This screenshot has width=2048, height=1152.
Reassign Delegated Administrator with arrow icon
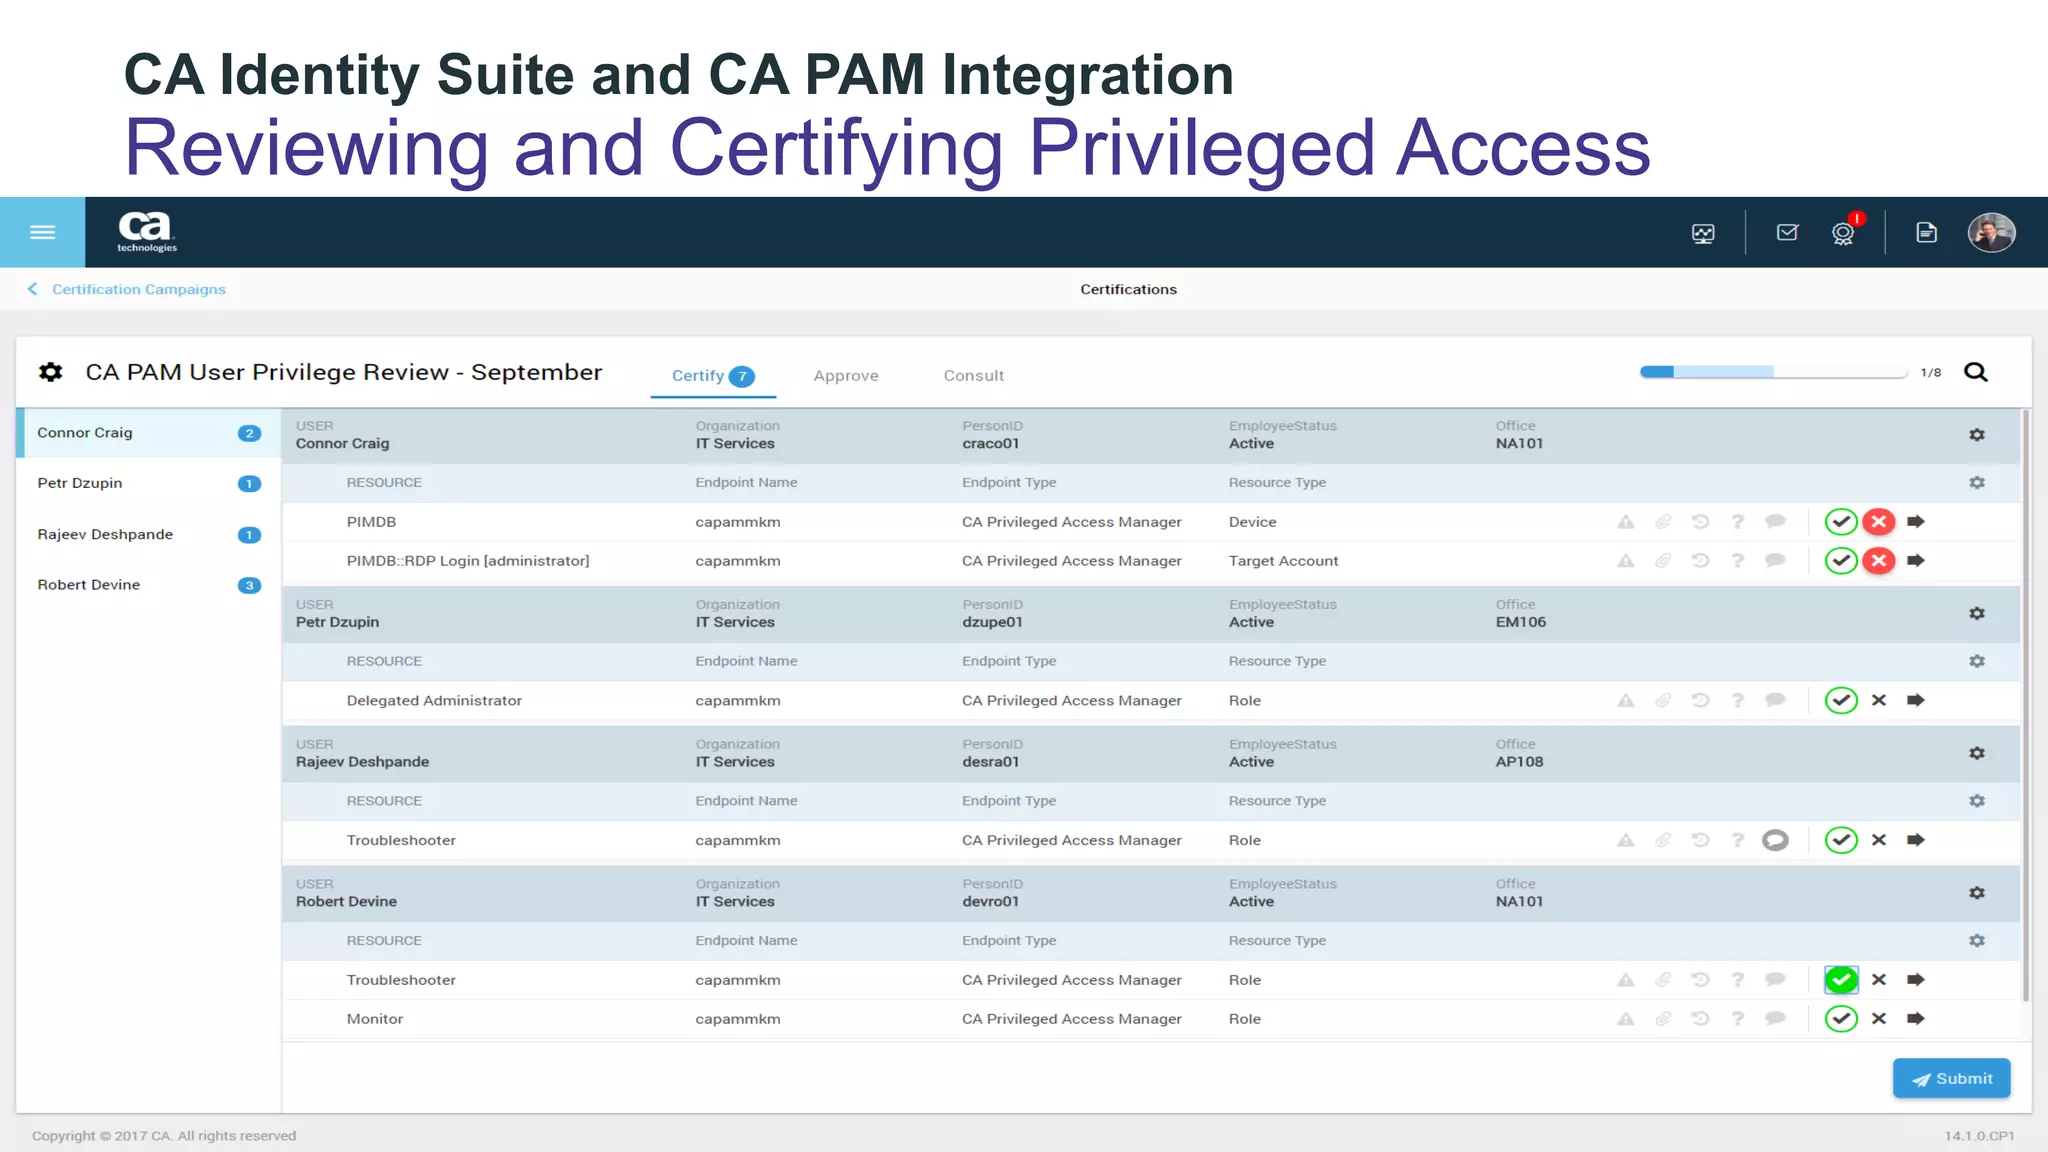(x=1916, y=700)
